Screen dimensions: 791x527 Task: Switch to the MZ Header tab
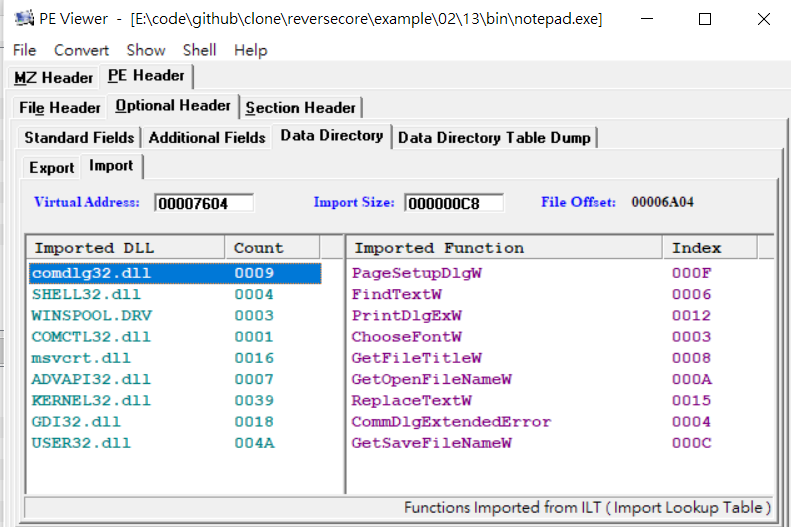pos(53,78)
